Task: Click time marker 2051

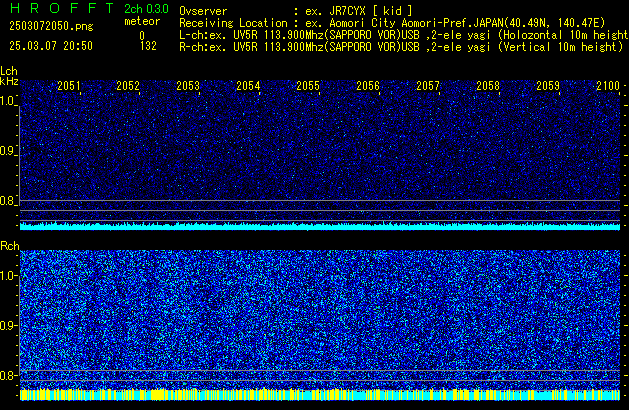Action: click(69, 86)
